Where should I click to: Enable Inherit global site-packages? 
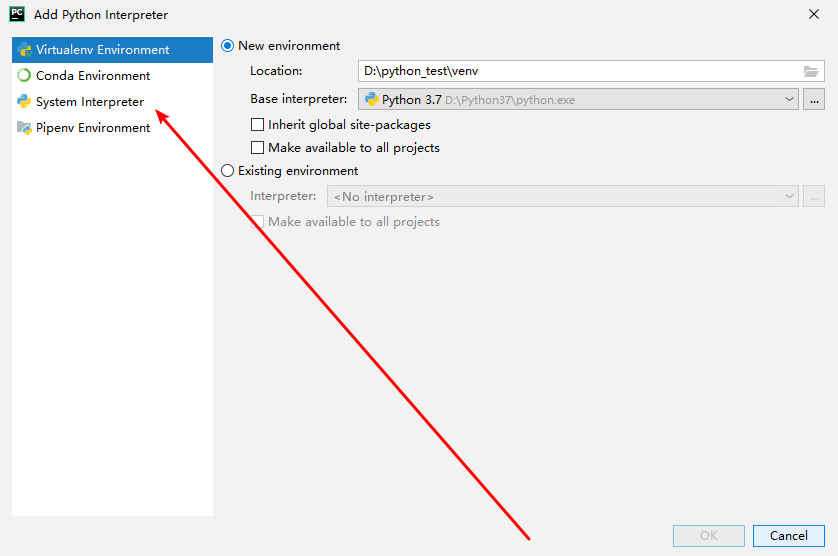(258, 125)
